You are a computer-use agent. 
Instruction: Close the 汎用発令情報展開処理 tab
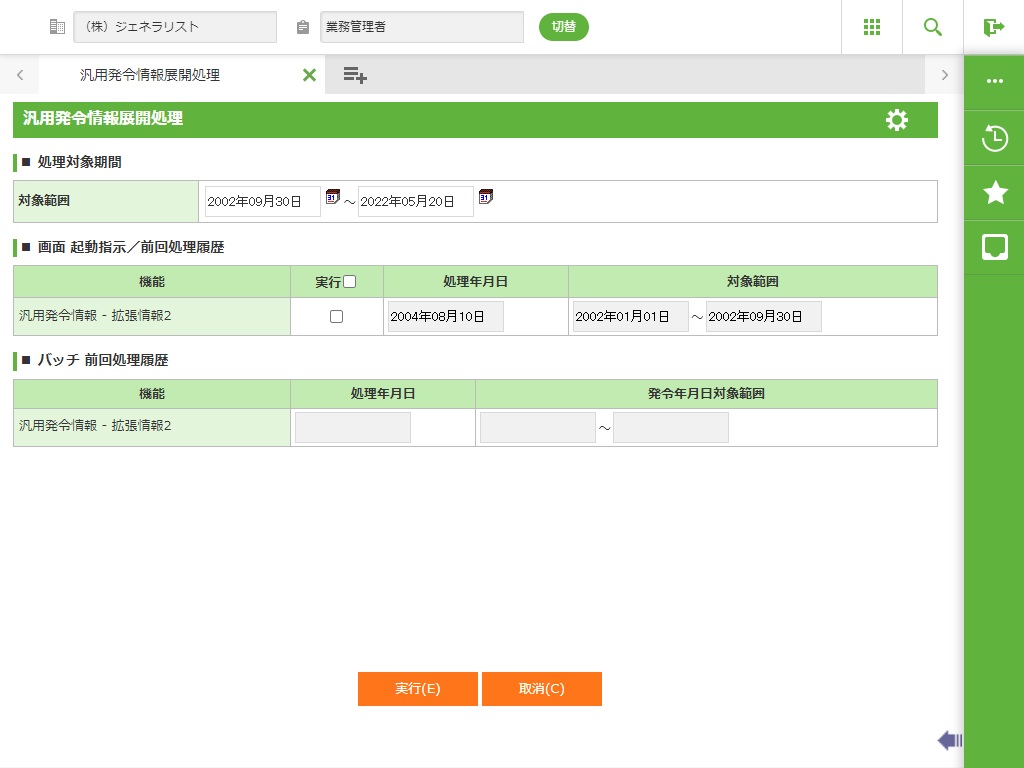pos(309,75)
